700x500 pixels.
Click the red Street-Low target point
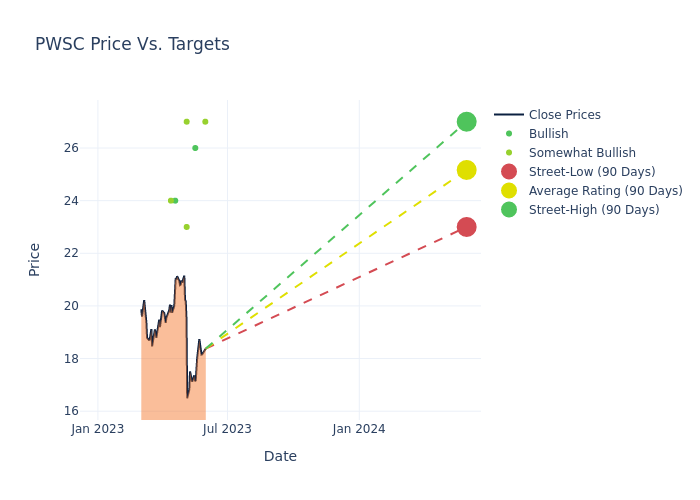[466, 227]
